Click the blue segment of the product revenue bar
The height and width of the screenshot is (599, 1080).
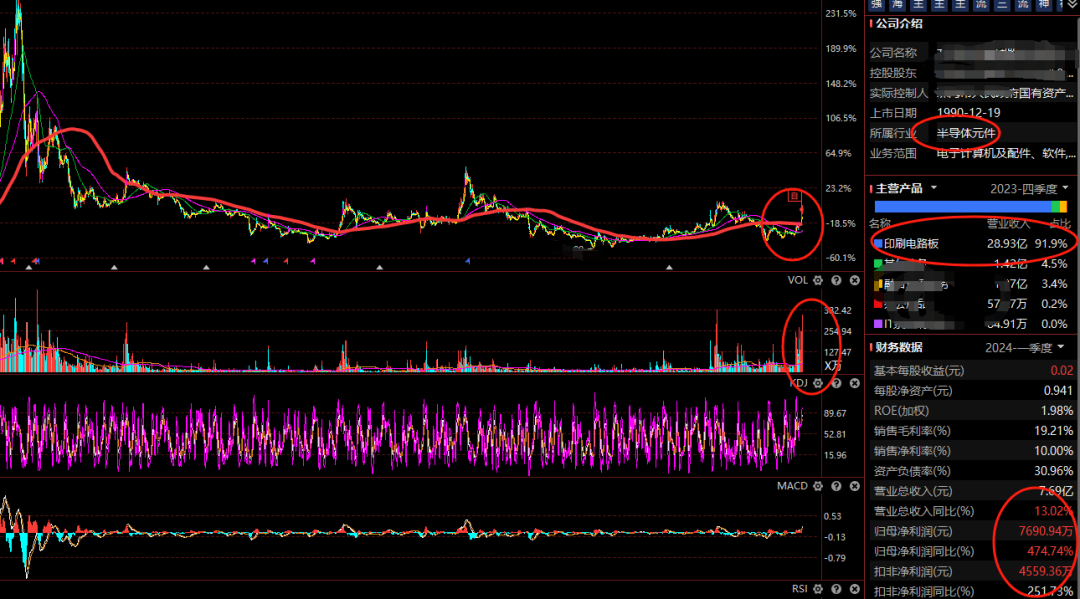[963, 207]
